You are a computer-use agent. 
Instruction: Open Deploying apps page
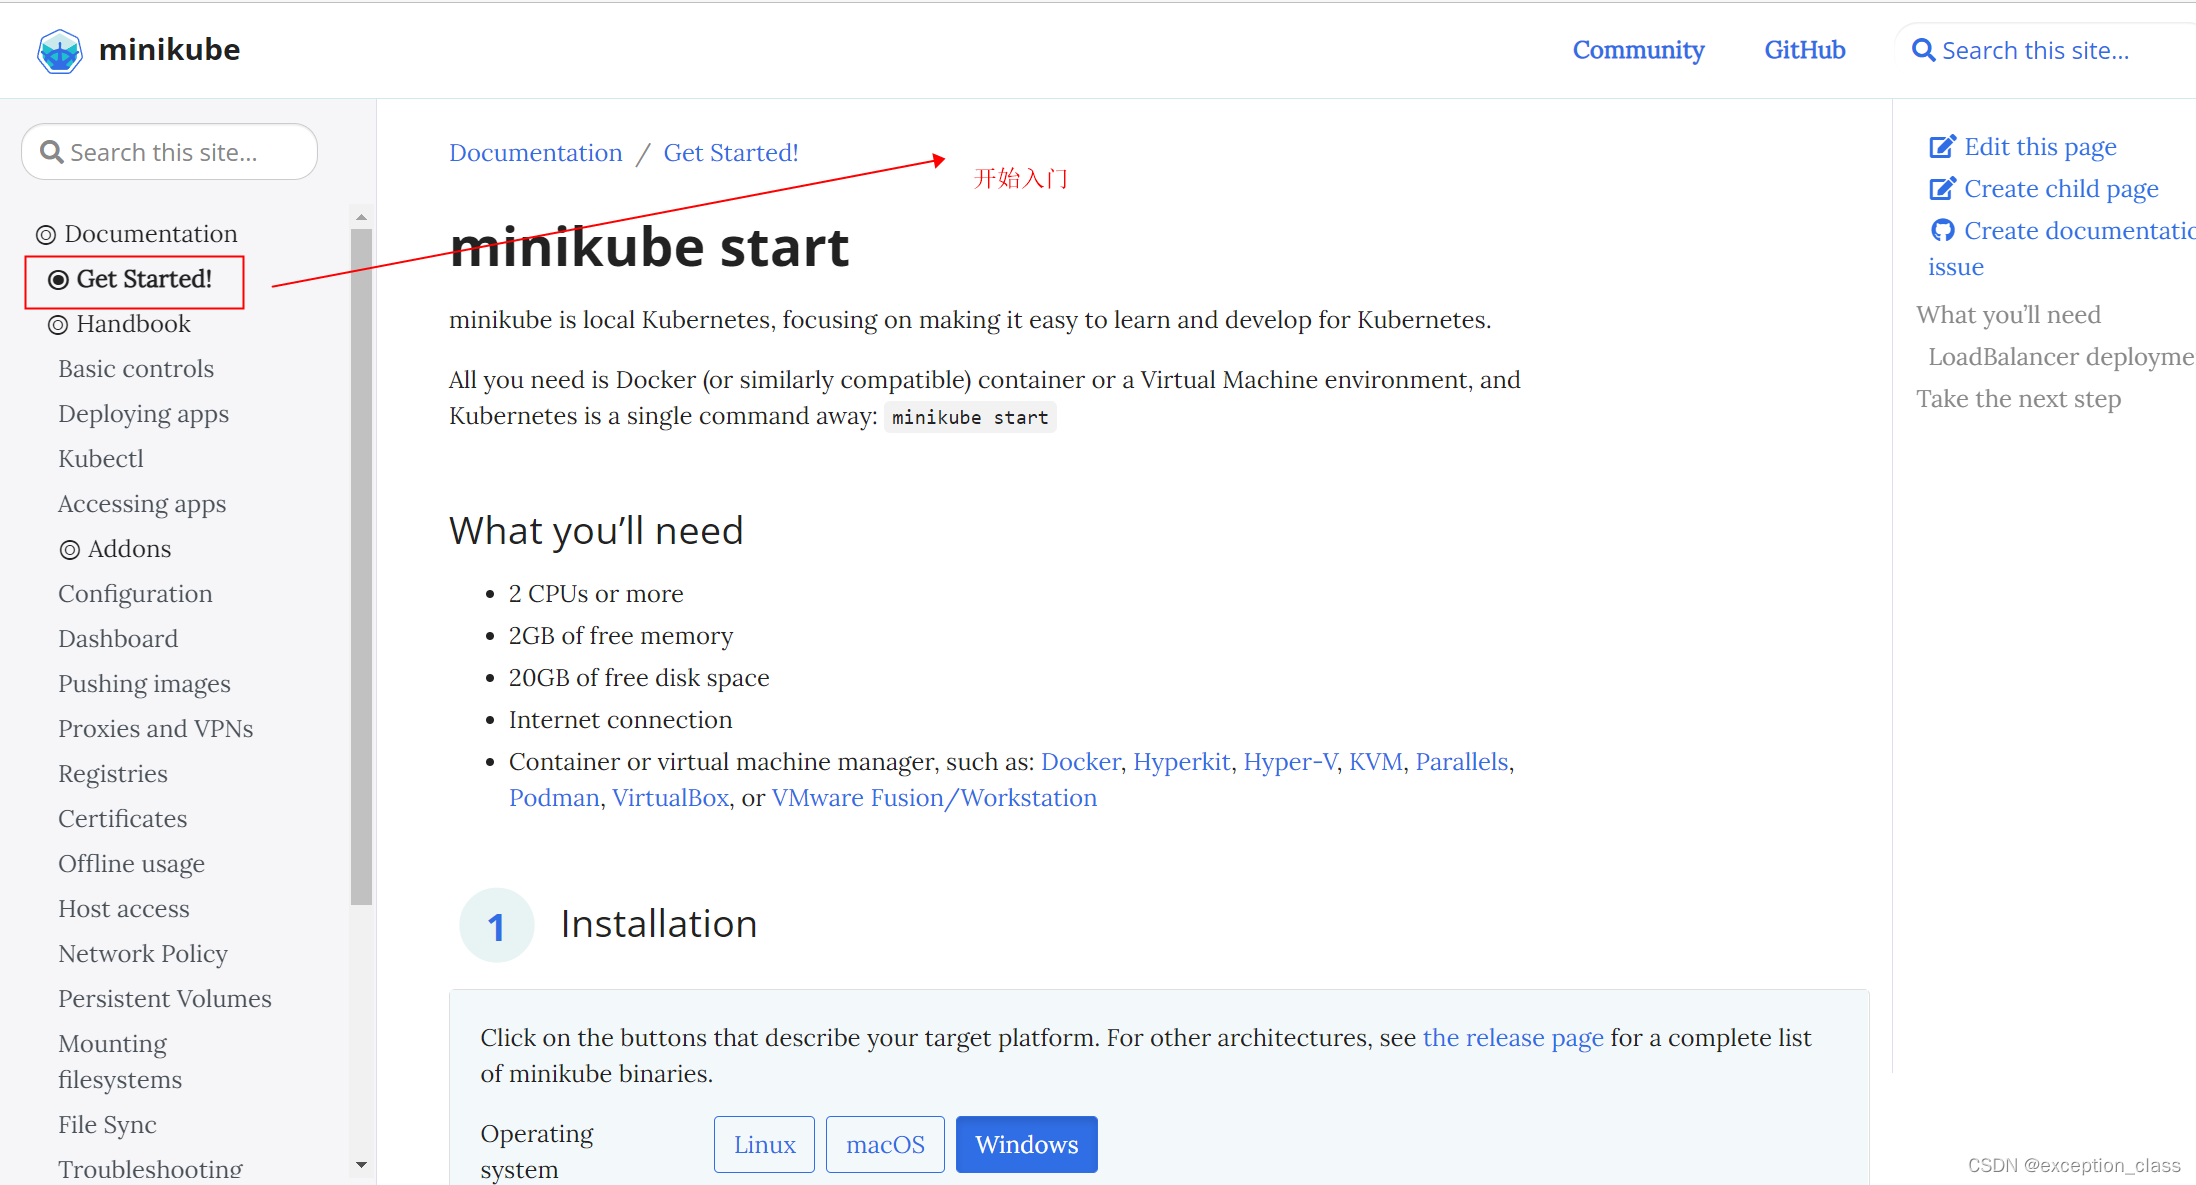click(x=143, y=414)
